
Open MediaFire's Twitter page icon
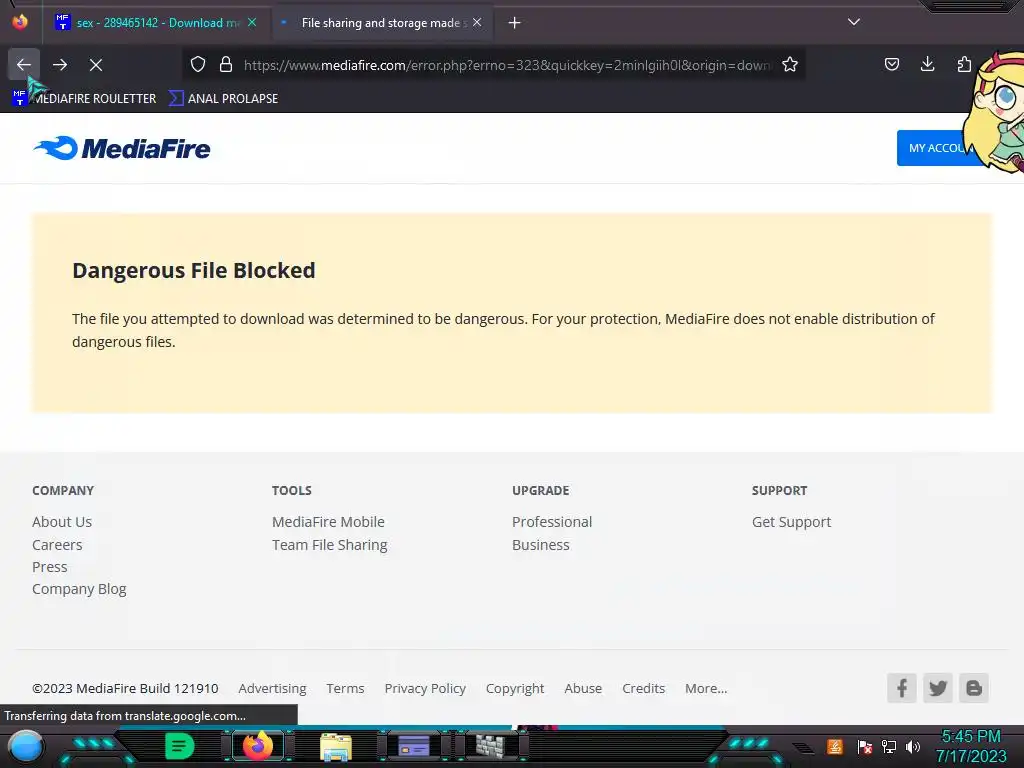pyautogui.click(x=938, y=688)
